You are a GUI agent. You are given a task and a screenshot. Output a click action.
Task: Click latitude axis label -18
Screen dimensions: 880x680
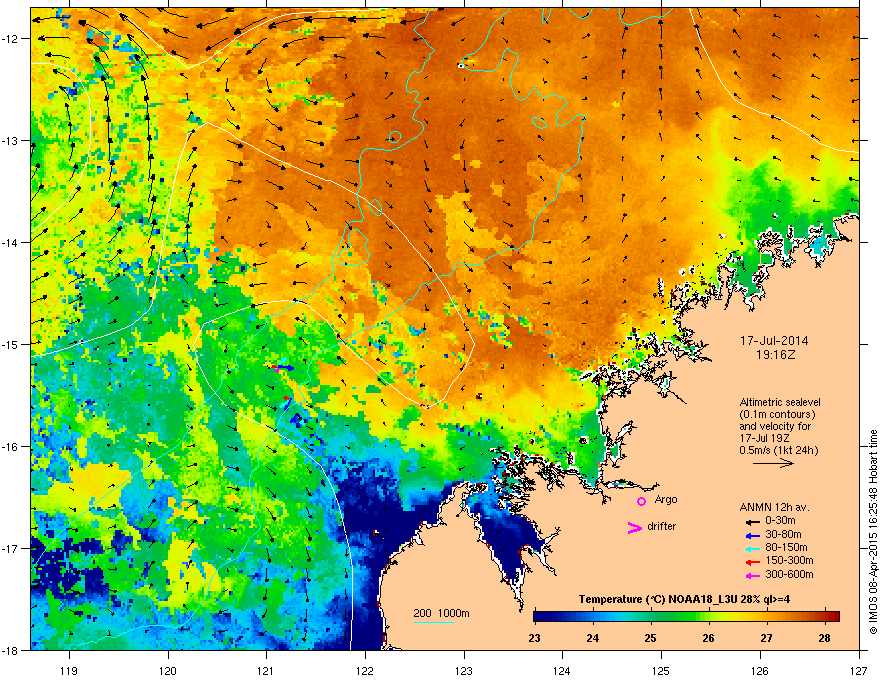coord(11,650)
